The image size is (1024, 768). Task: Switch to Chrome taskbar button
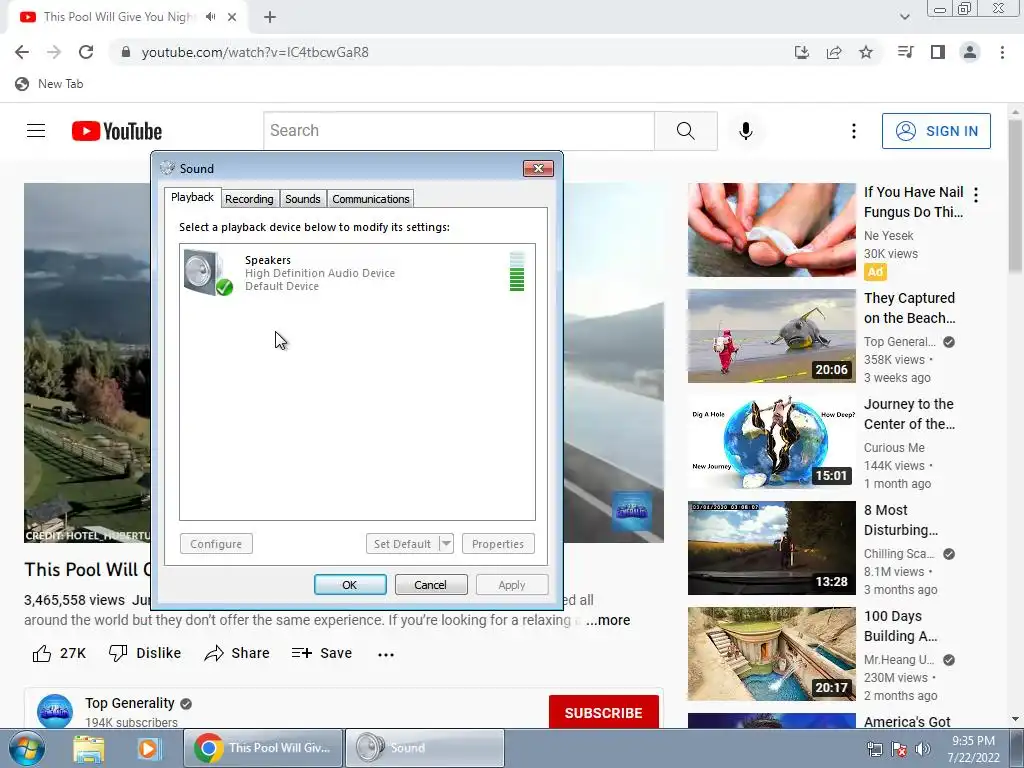pyautogui.click(x=263, y=748)
